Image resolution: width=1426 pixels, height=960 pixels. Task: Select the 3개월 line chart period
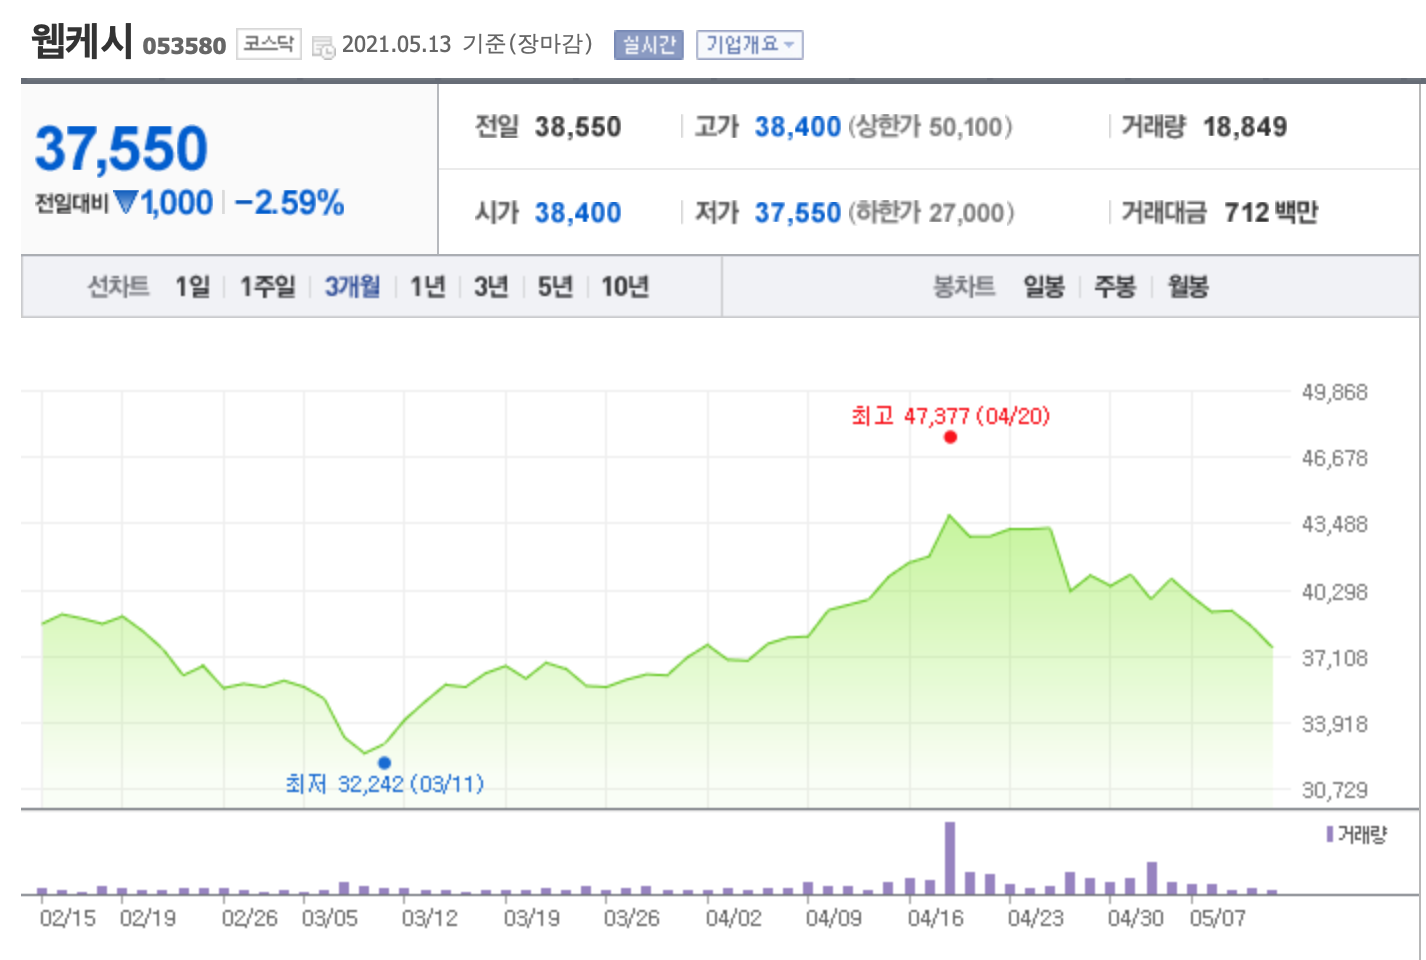pos(352,287)
